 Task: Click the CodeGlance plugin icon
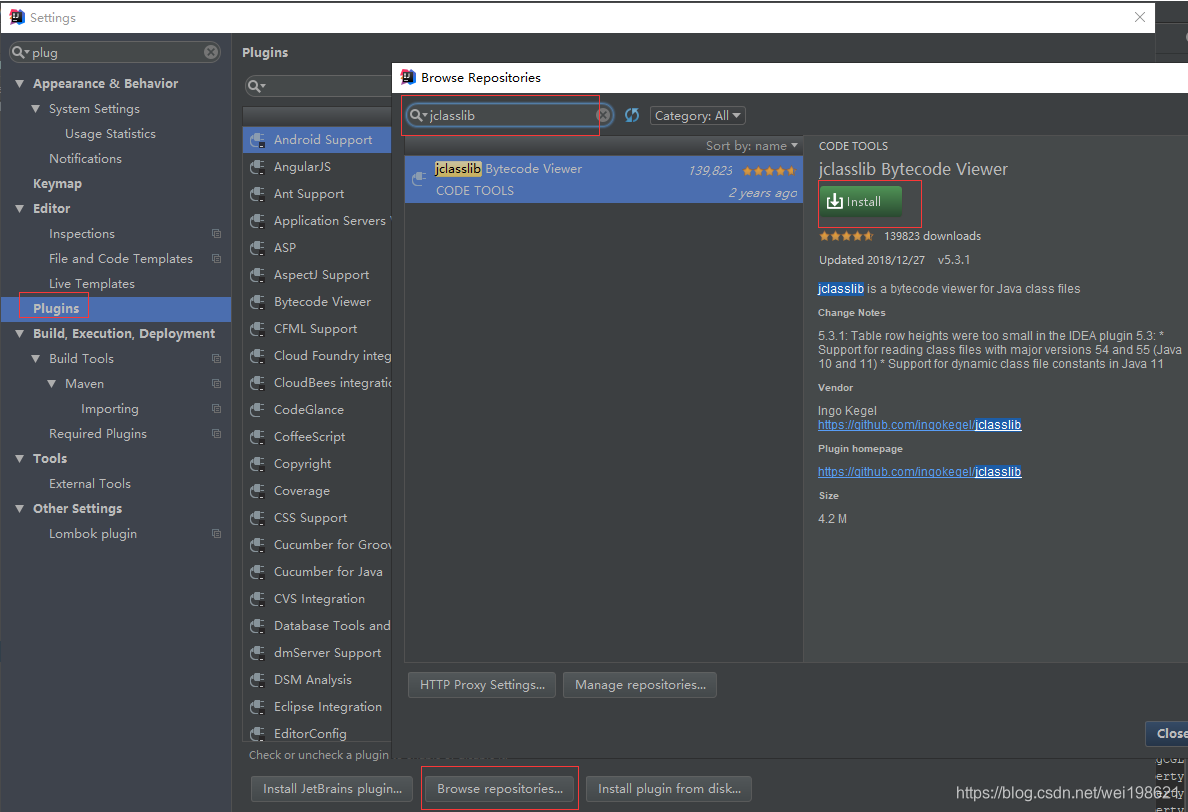[x=258, y=410]
